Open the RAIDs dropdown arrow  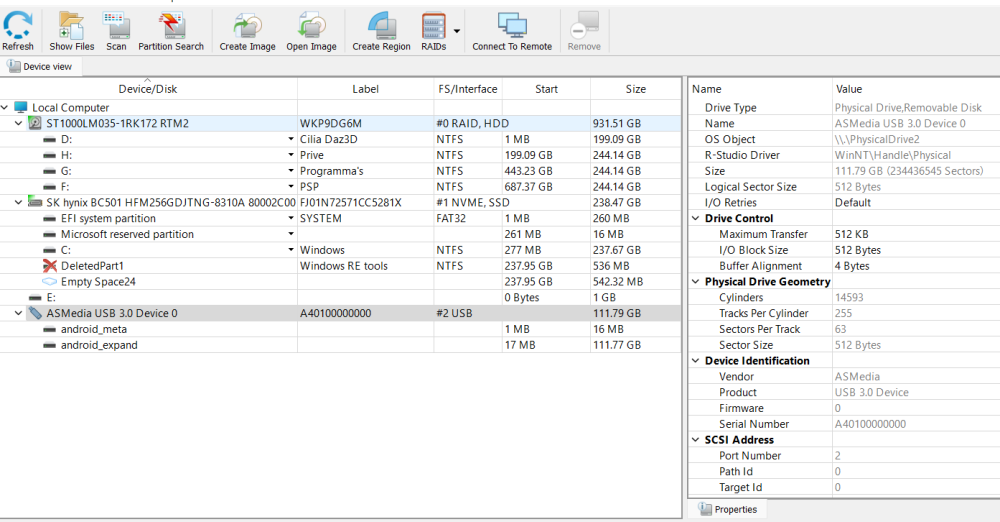point(456,31)
